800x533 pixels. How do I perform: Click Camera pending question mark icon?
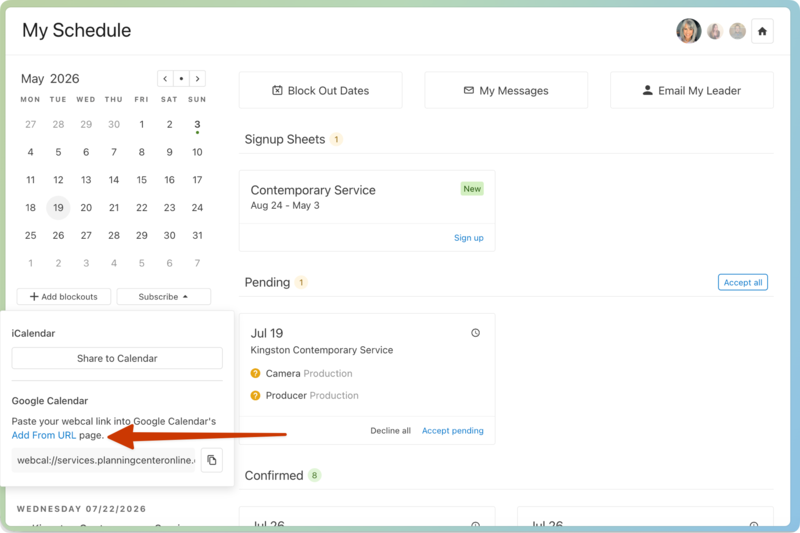[256, 373]
